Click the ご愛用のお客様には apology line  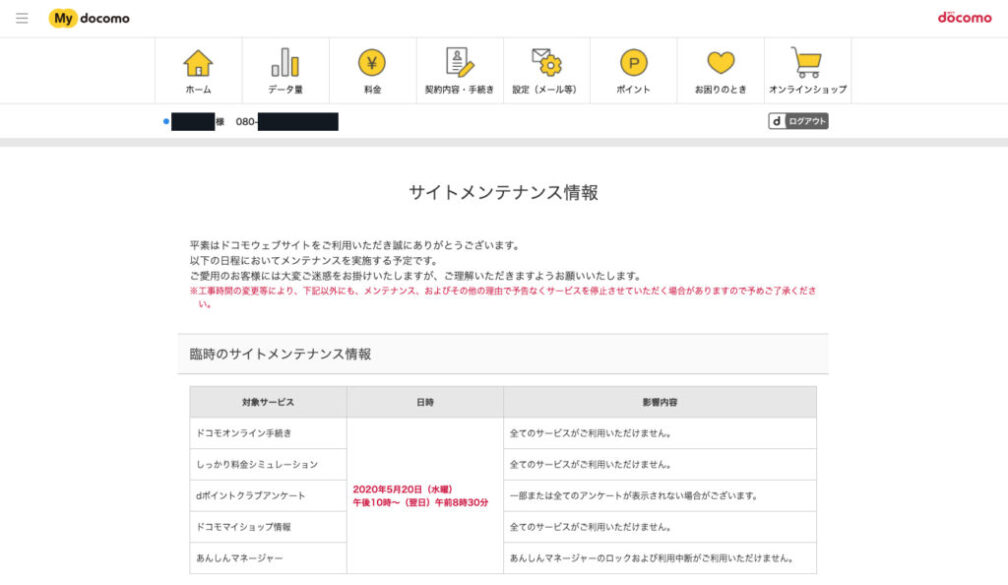coord(416,276)
